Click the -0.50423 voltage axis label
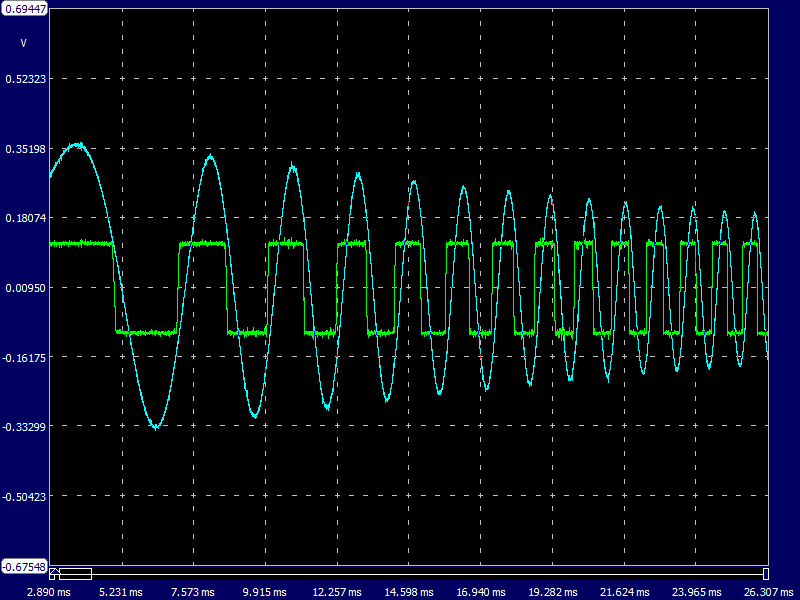Image resolution: width=800 pixels, height=600 pixels. [24, 496]
